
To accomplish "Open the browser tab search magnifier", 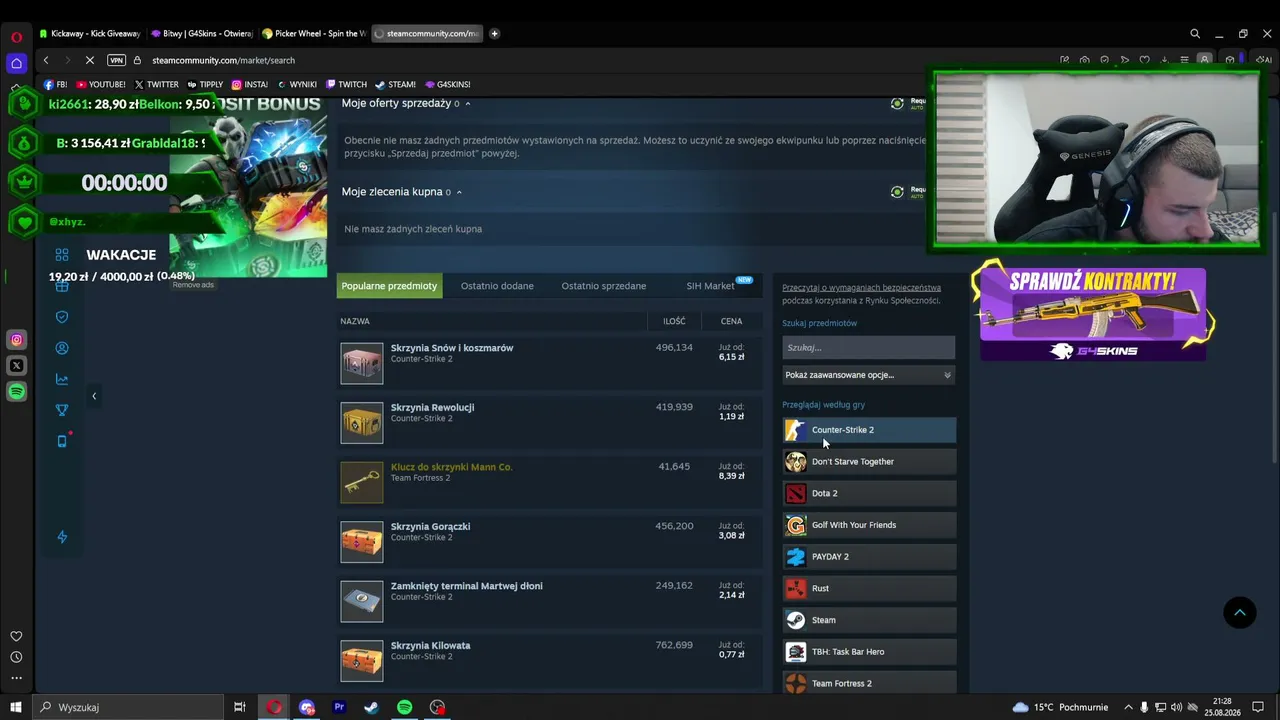I will 1195,33.
